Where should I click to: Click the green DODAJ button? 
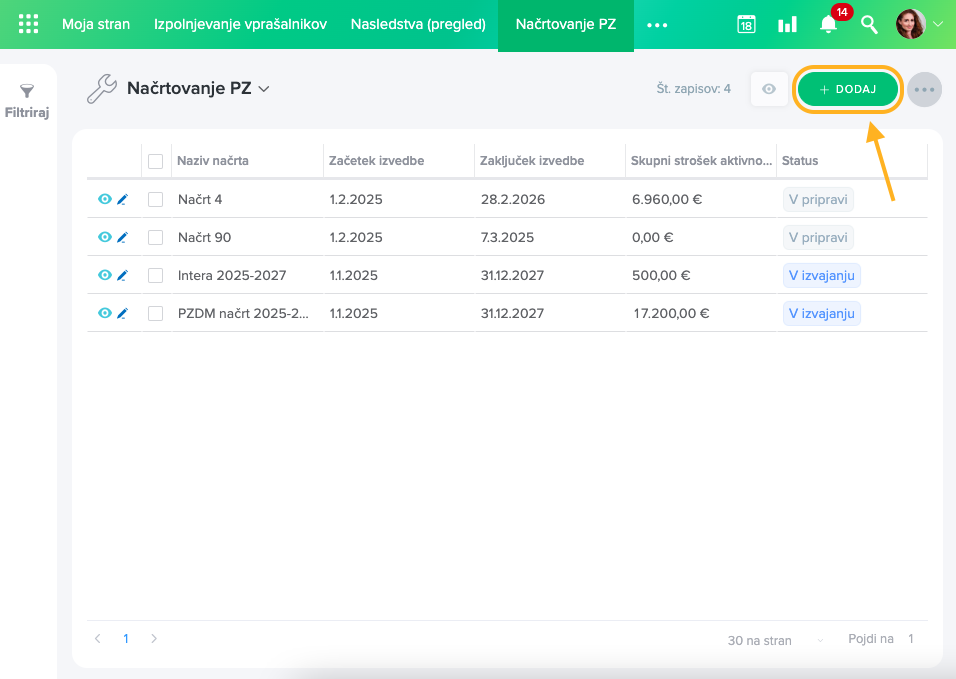(x=848, y=89)
